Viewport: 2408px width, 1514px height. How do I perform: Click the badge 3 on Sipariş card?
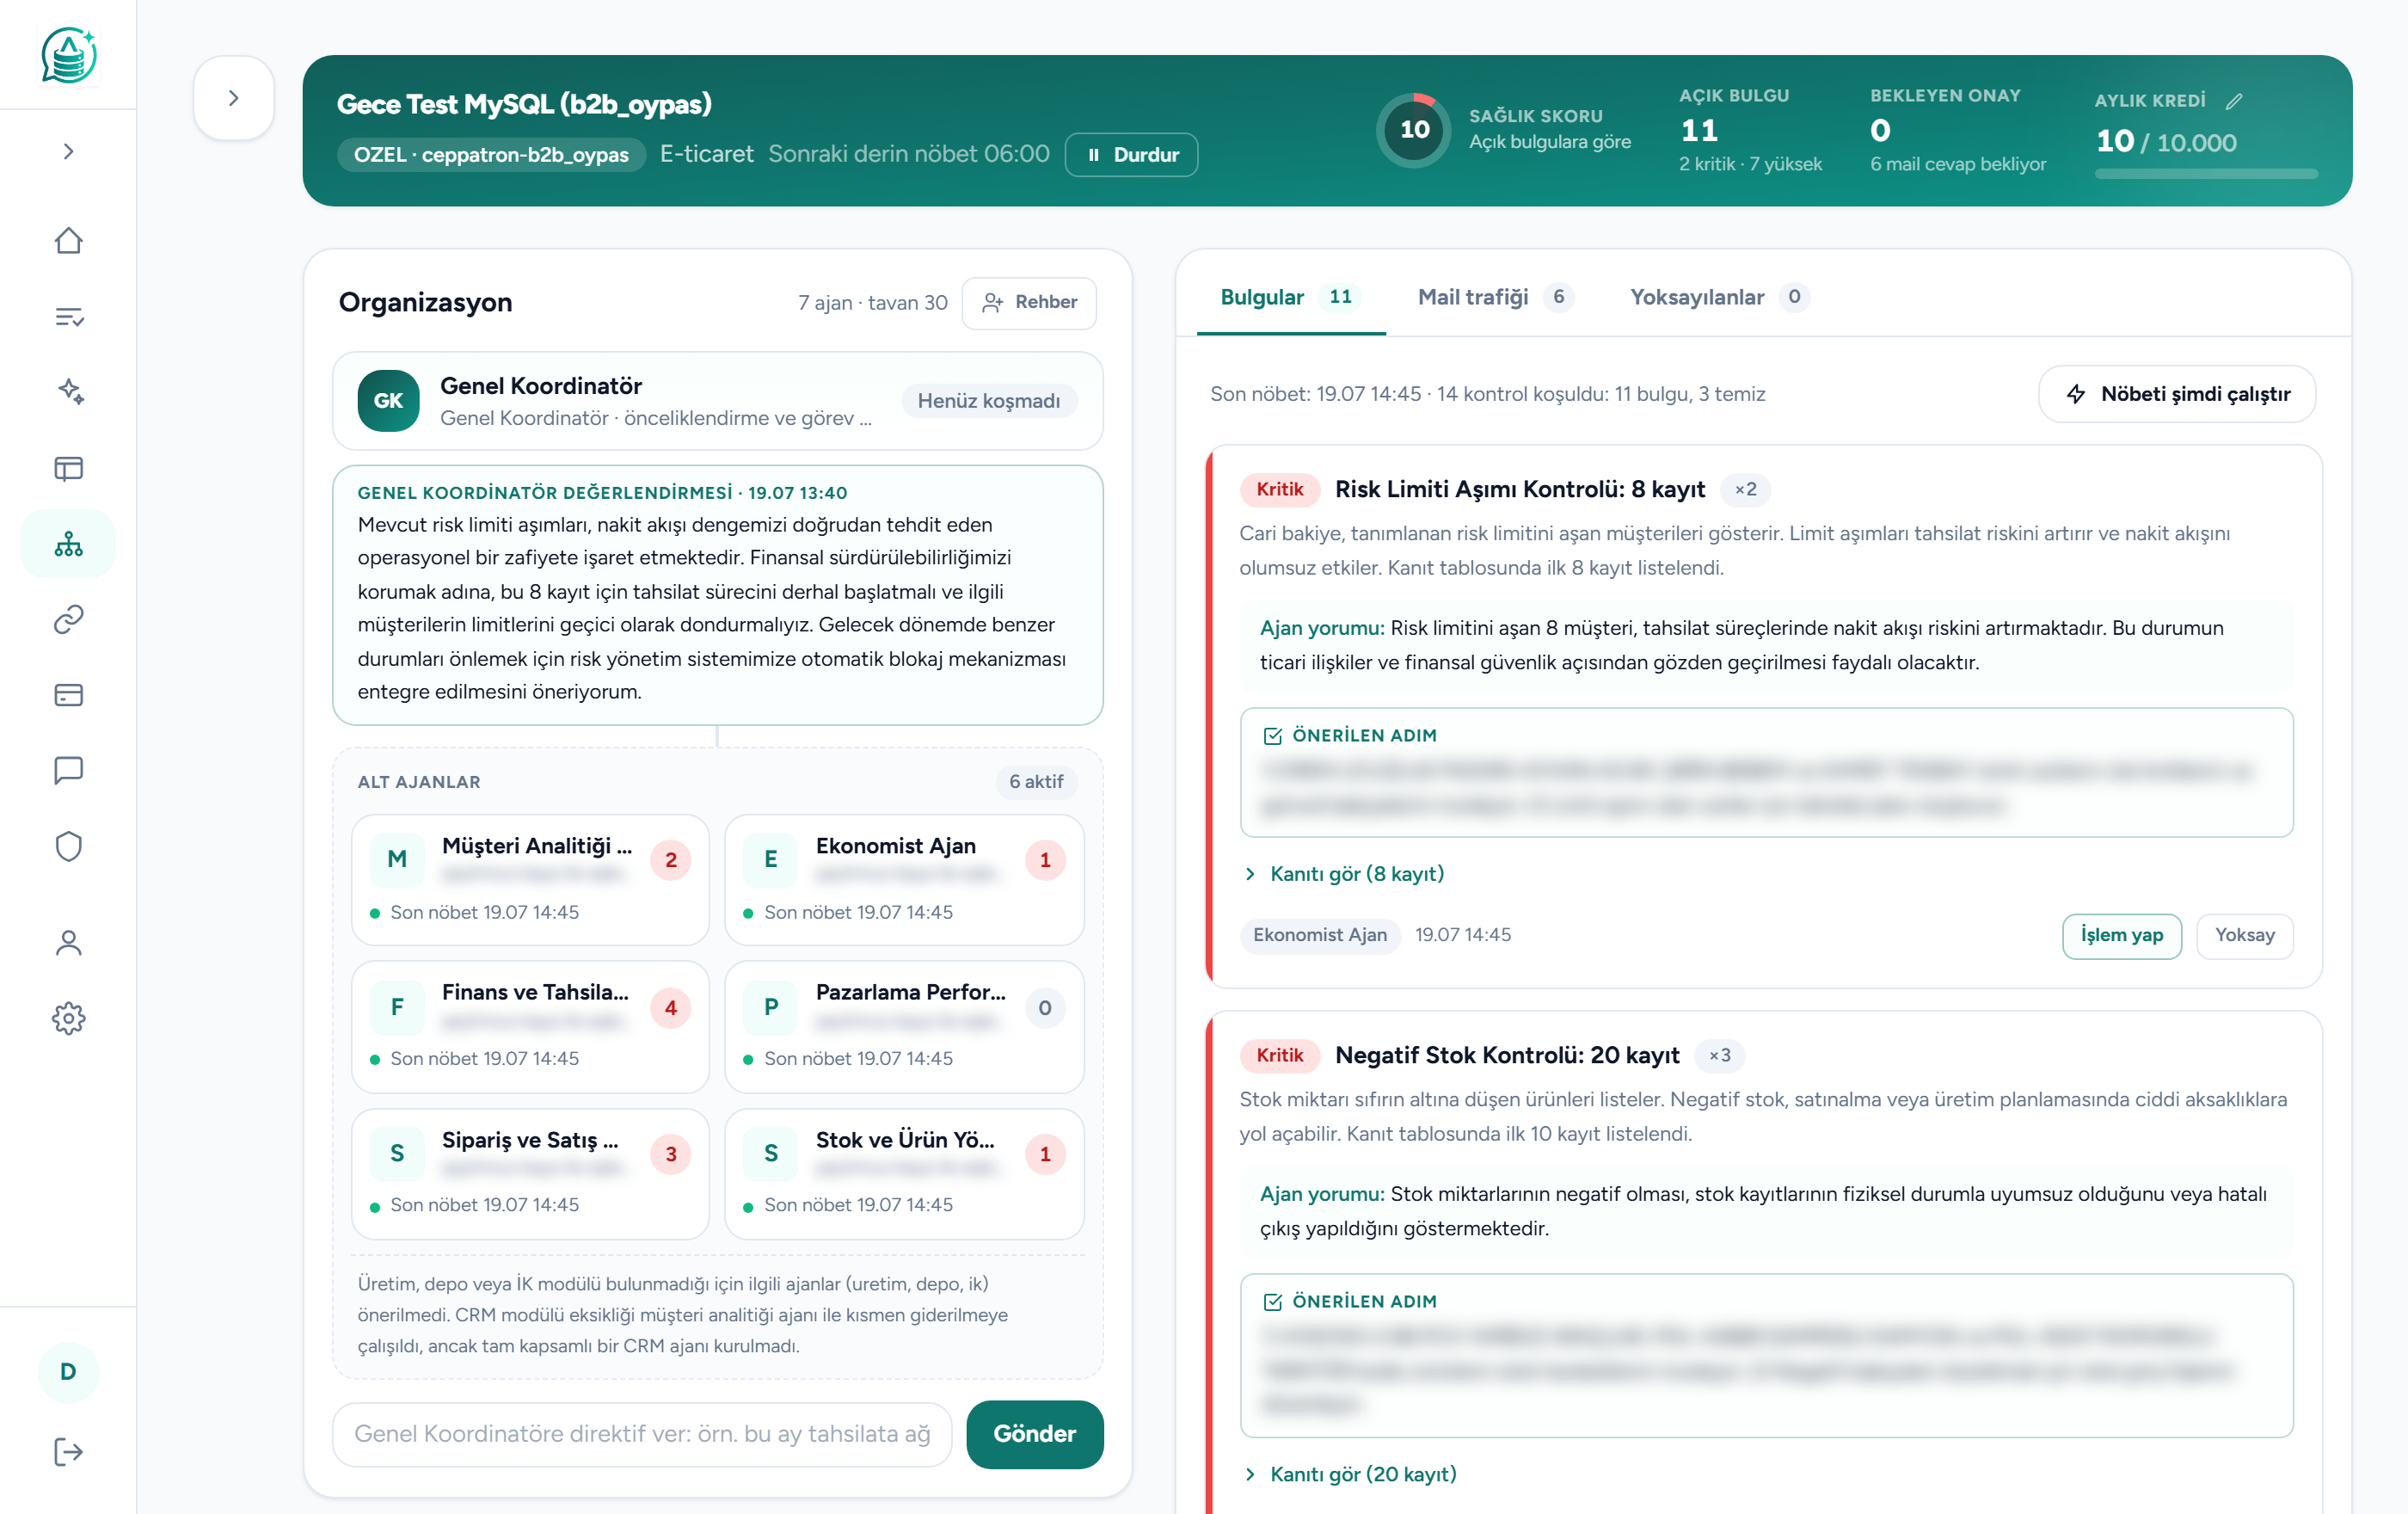[x=671, y=1154]
